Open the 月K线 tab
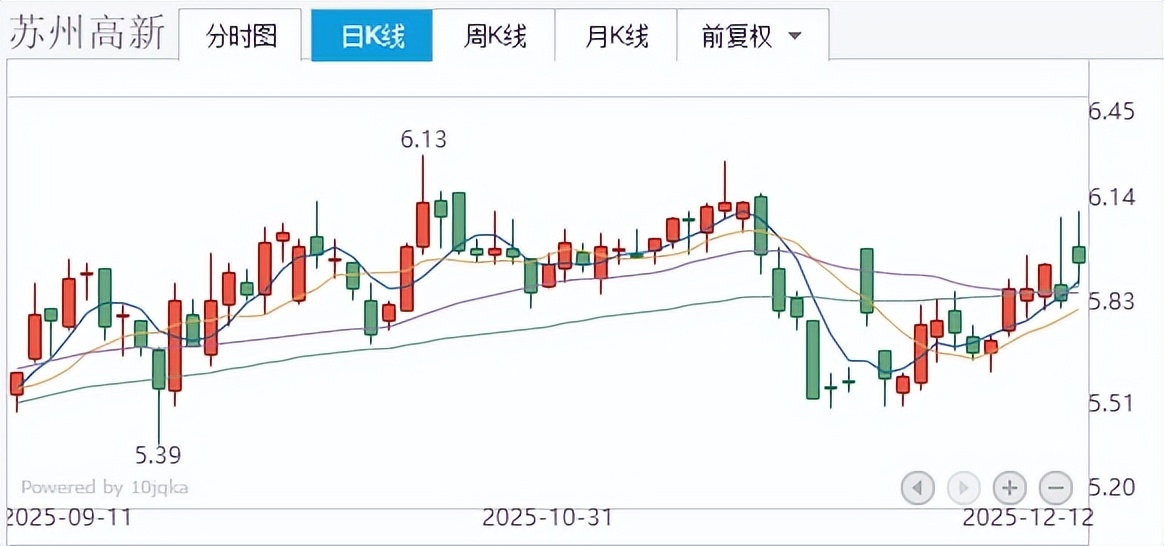This screenshot has height=546, width=1164. (616, 37)
